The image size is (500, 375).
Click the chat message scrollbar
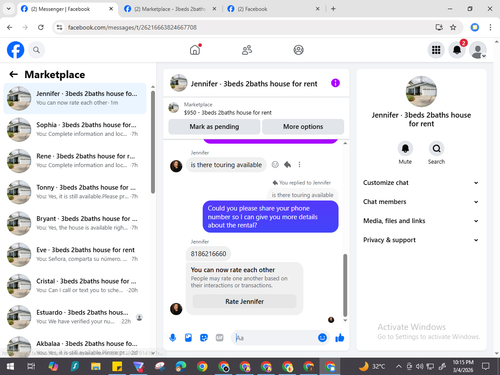[x=345, y=285]
